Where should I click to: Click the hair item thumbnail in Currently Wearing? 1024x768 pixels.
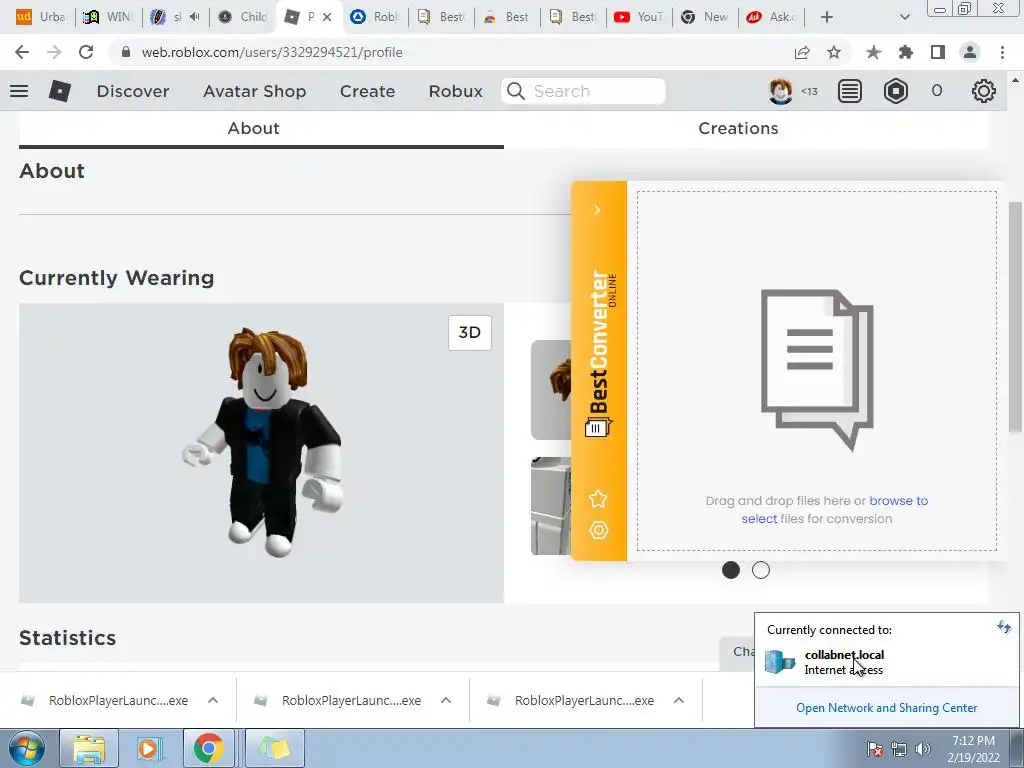[x=551, y=390]
